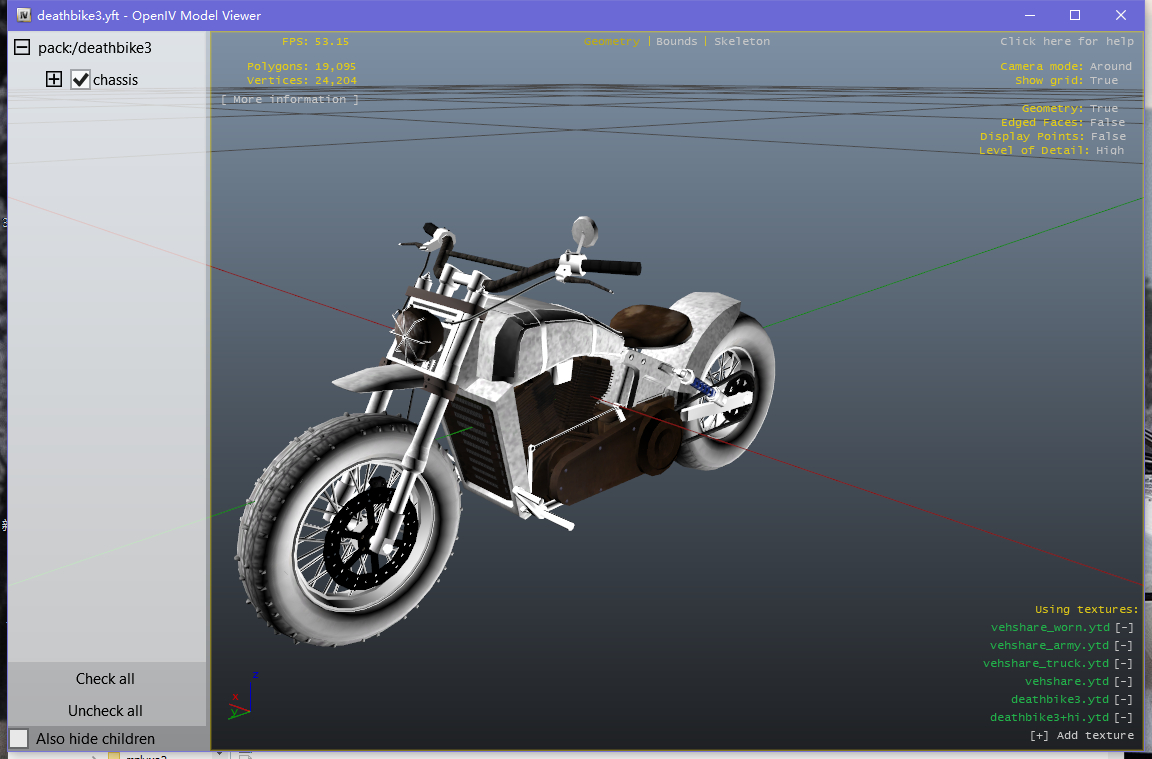Switch to Skeleton view tab
The height and width of the screenshot is (759, 1152).
pos(742,41)
